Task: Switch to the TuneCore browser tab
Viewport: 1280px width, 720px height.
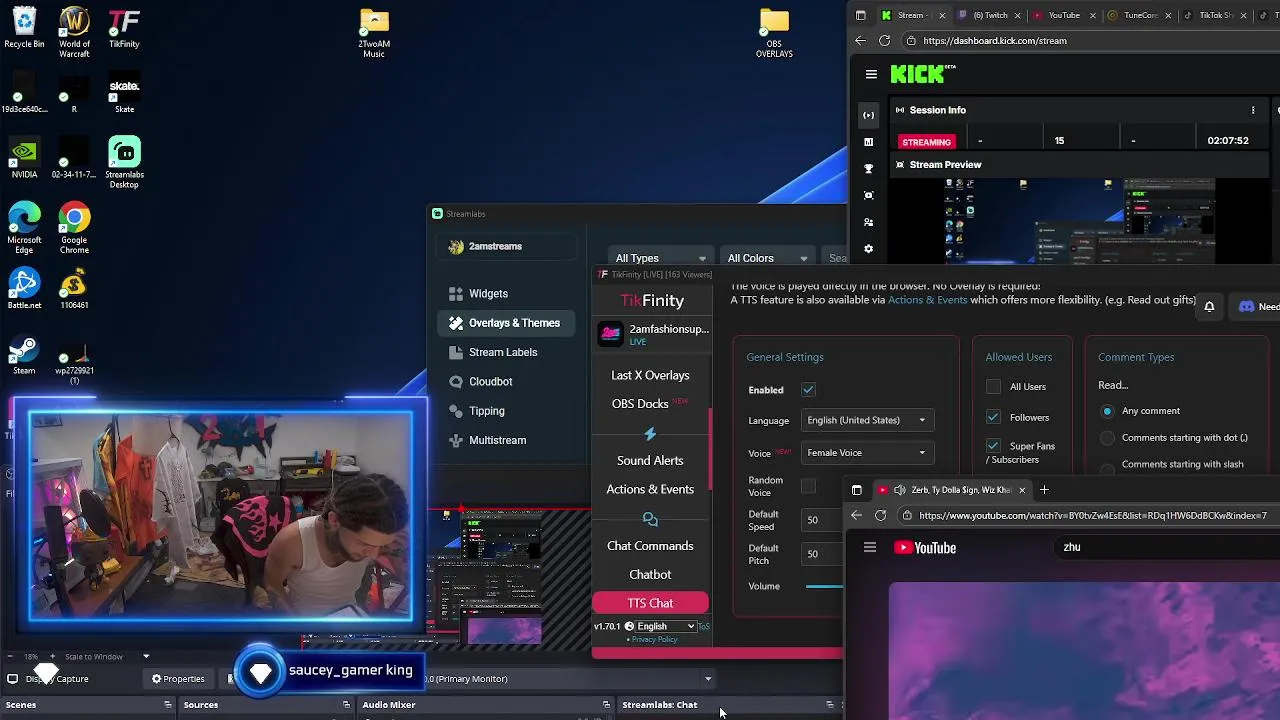Action: click(1140, 15)
